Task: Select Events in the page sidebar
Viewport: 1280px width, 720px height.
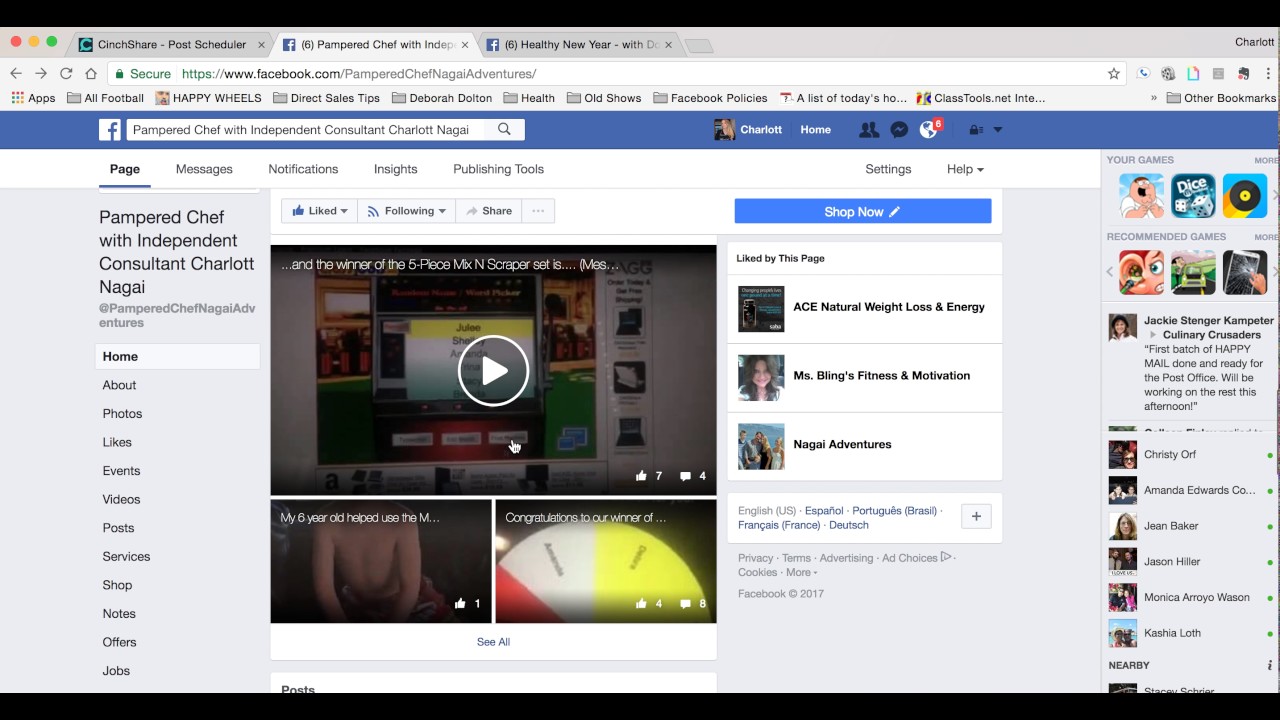Action: click(121, 471)
